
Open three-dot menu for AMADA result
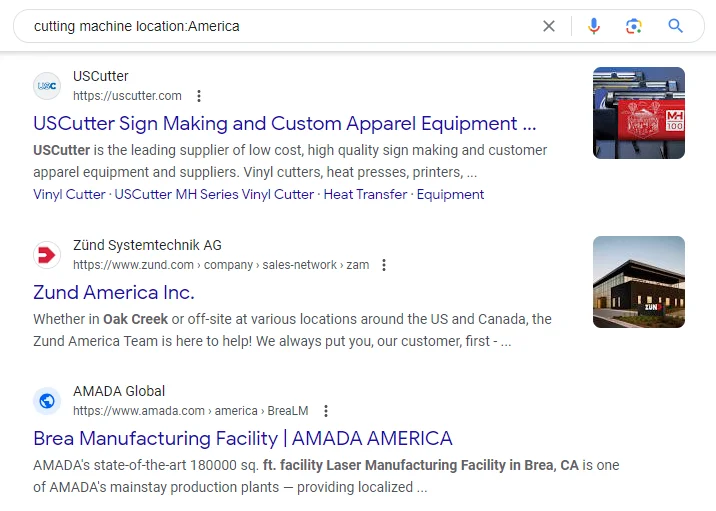pyautogui.click(x=326, y=411)
